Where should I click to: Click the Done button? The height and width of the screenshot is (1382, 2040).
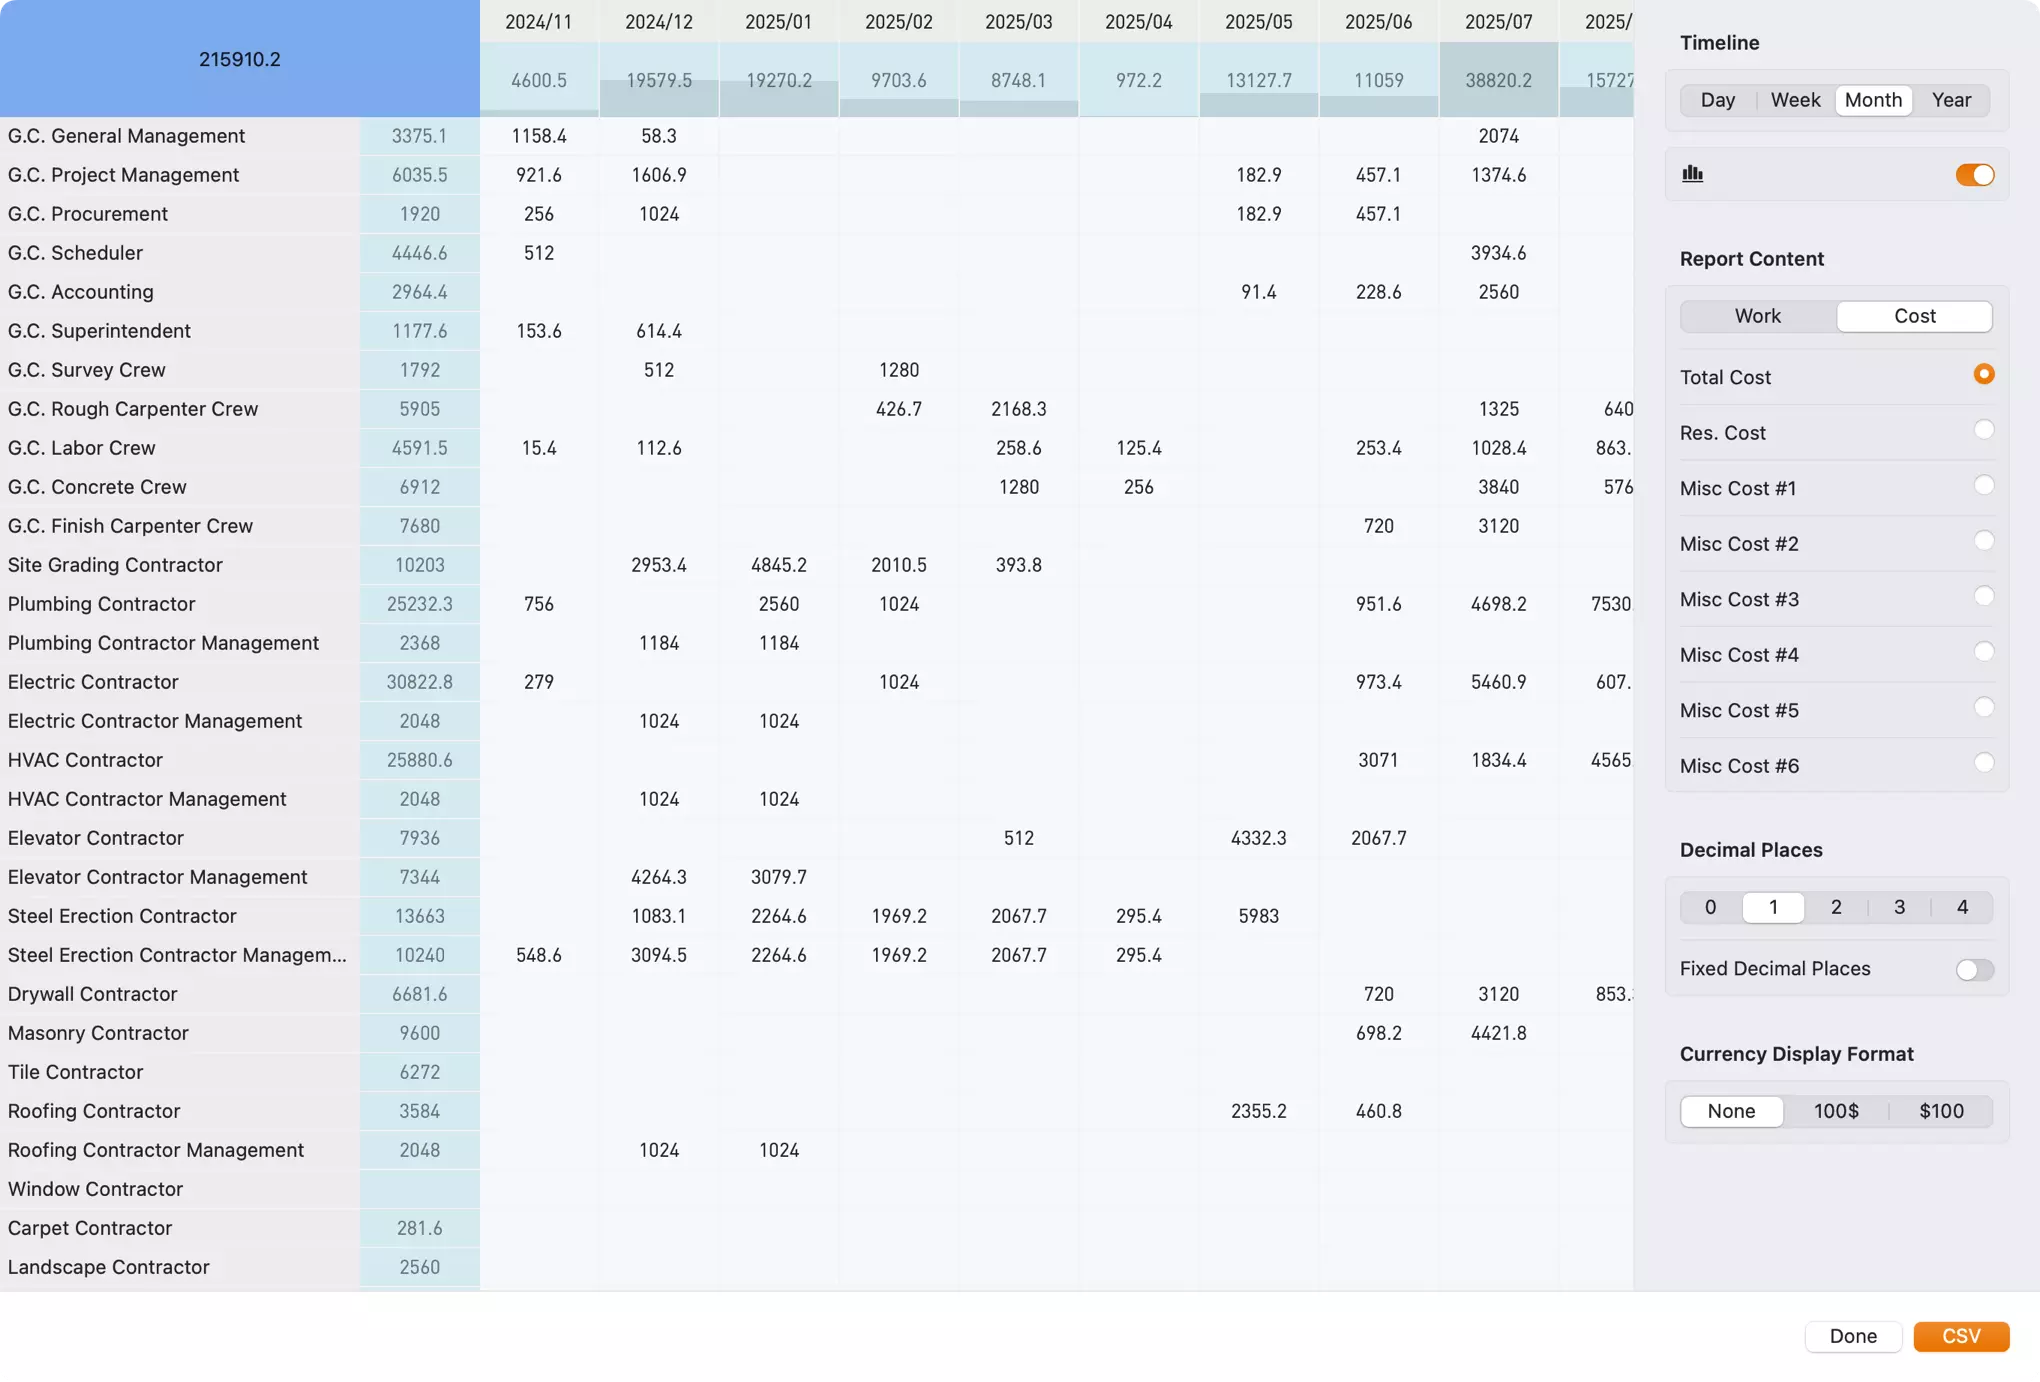tap(1853, 1336)
